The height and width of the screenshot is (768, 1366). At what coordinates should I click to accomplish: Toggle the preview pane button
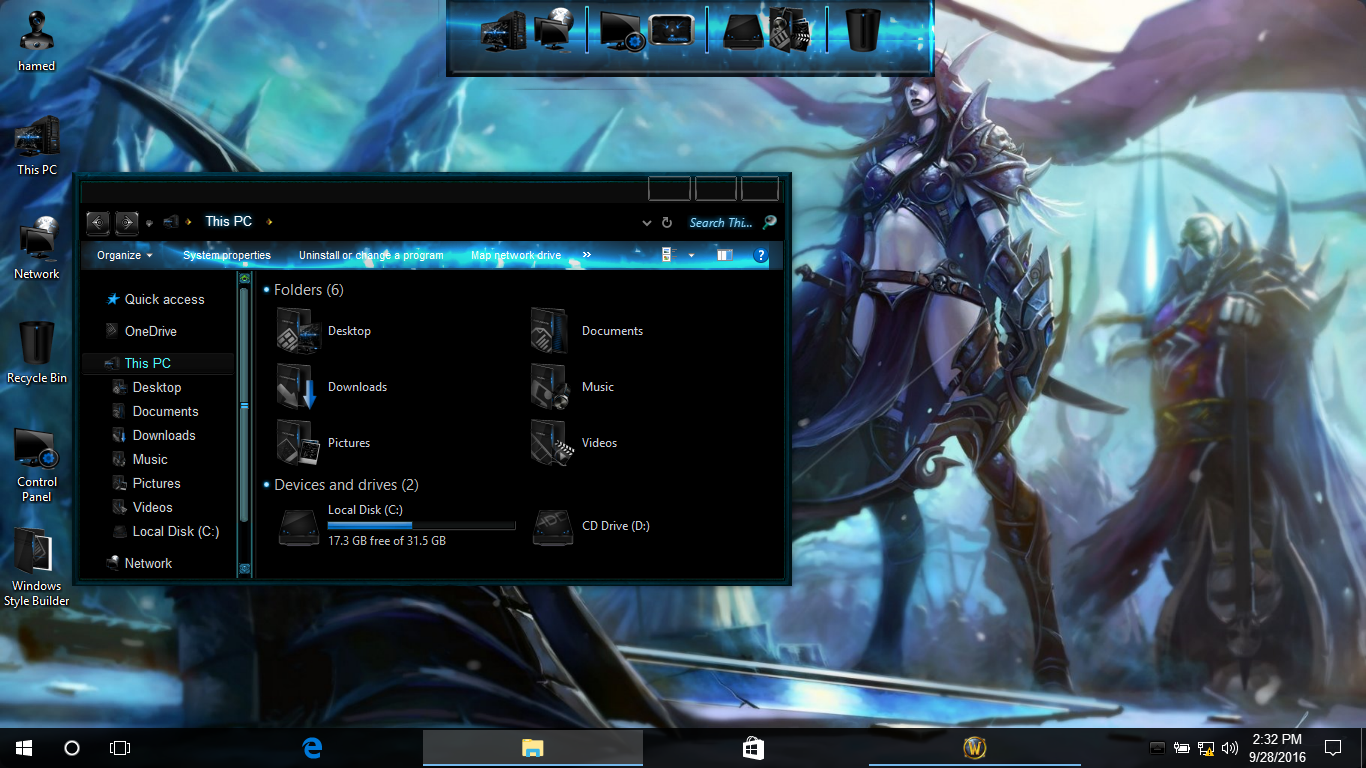point(725,255)
